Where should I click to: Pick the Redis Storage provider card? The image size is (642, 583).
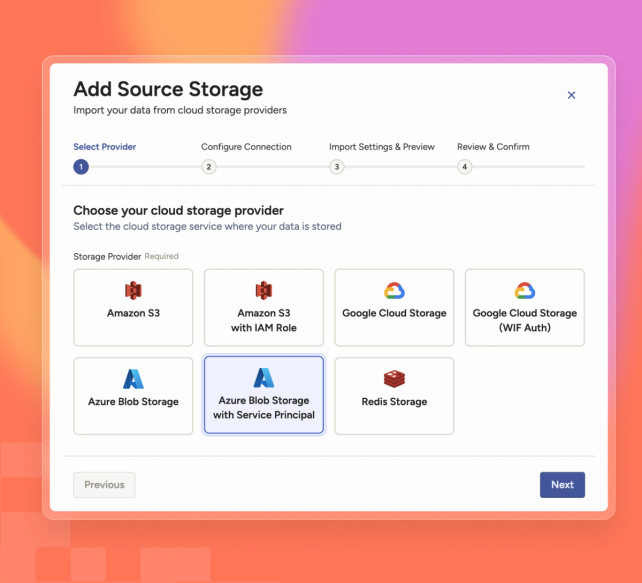click(x=394, y=396)
